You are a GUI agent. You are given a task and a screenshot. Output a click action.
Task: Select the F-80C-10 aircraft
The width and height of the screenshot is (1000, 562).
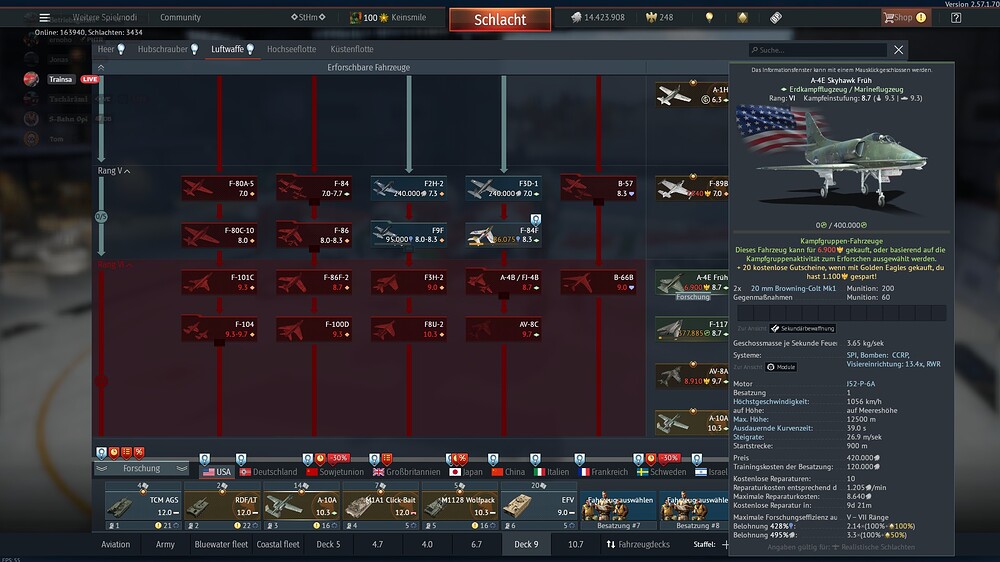pos(219,235)
